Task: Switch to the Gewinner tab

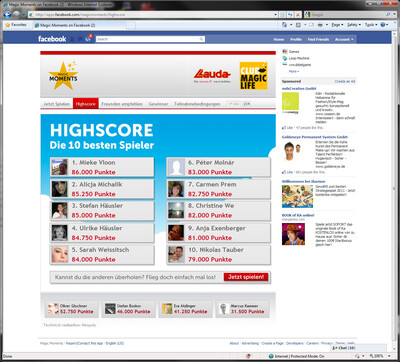Action: [158, 104]
